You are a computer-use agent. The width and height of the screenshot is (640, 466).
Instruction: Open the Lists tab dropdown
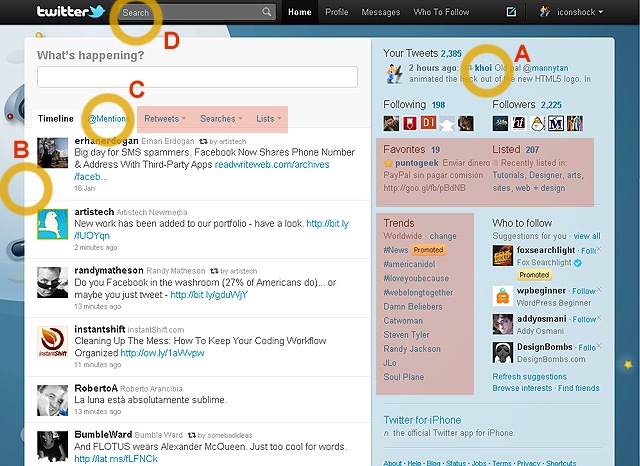click(x=268, y=119)
